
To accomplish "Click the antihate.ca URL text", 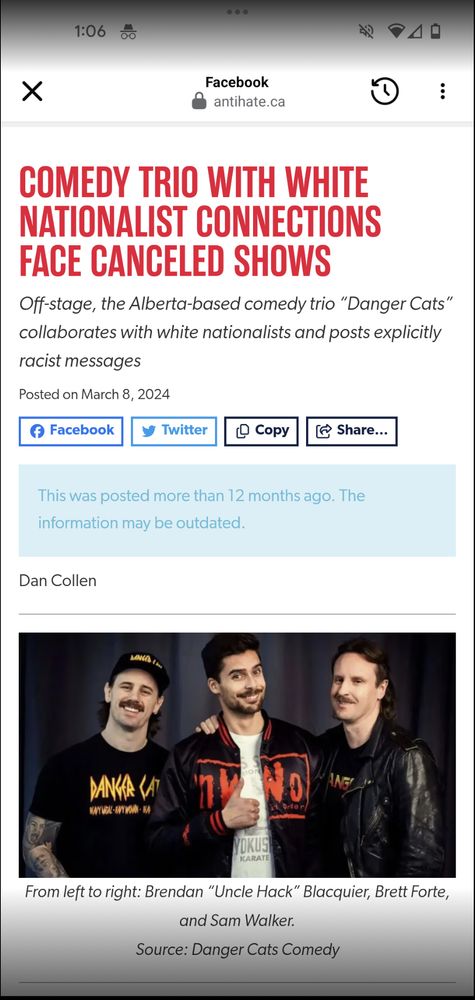I will (249, 102).
